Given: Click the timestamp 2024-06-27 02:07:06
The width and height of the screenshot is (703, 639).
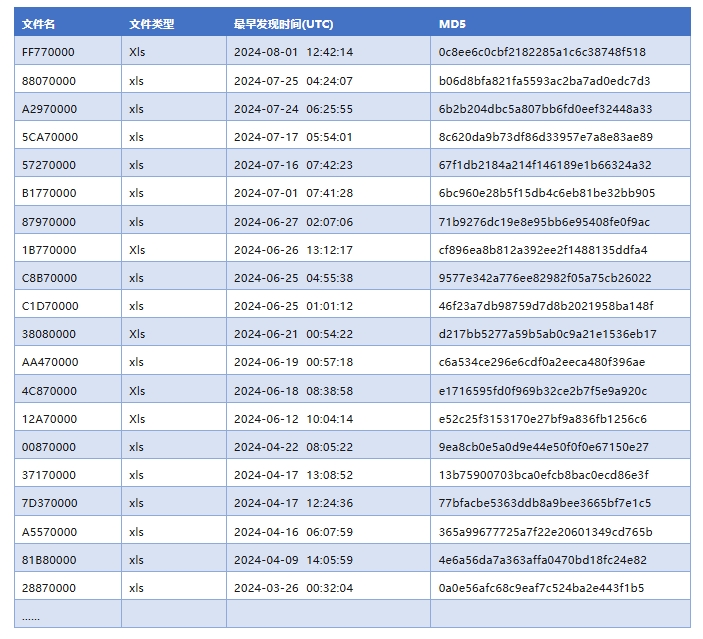Looking at the screenshot, I should pyautogui.click(x=292, y=221).
